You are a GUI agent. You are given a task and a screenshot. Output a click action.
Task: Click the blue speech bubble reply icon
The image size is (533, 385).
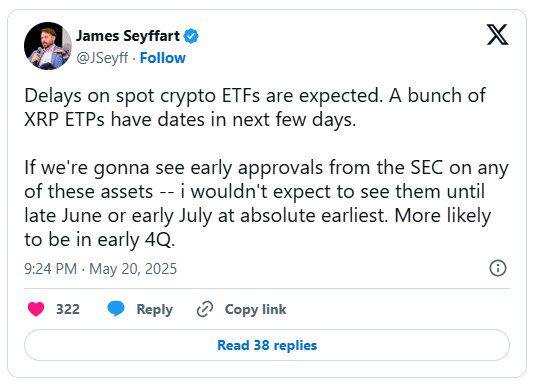[116, 309]
